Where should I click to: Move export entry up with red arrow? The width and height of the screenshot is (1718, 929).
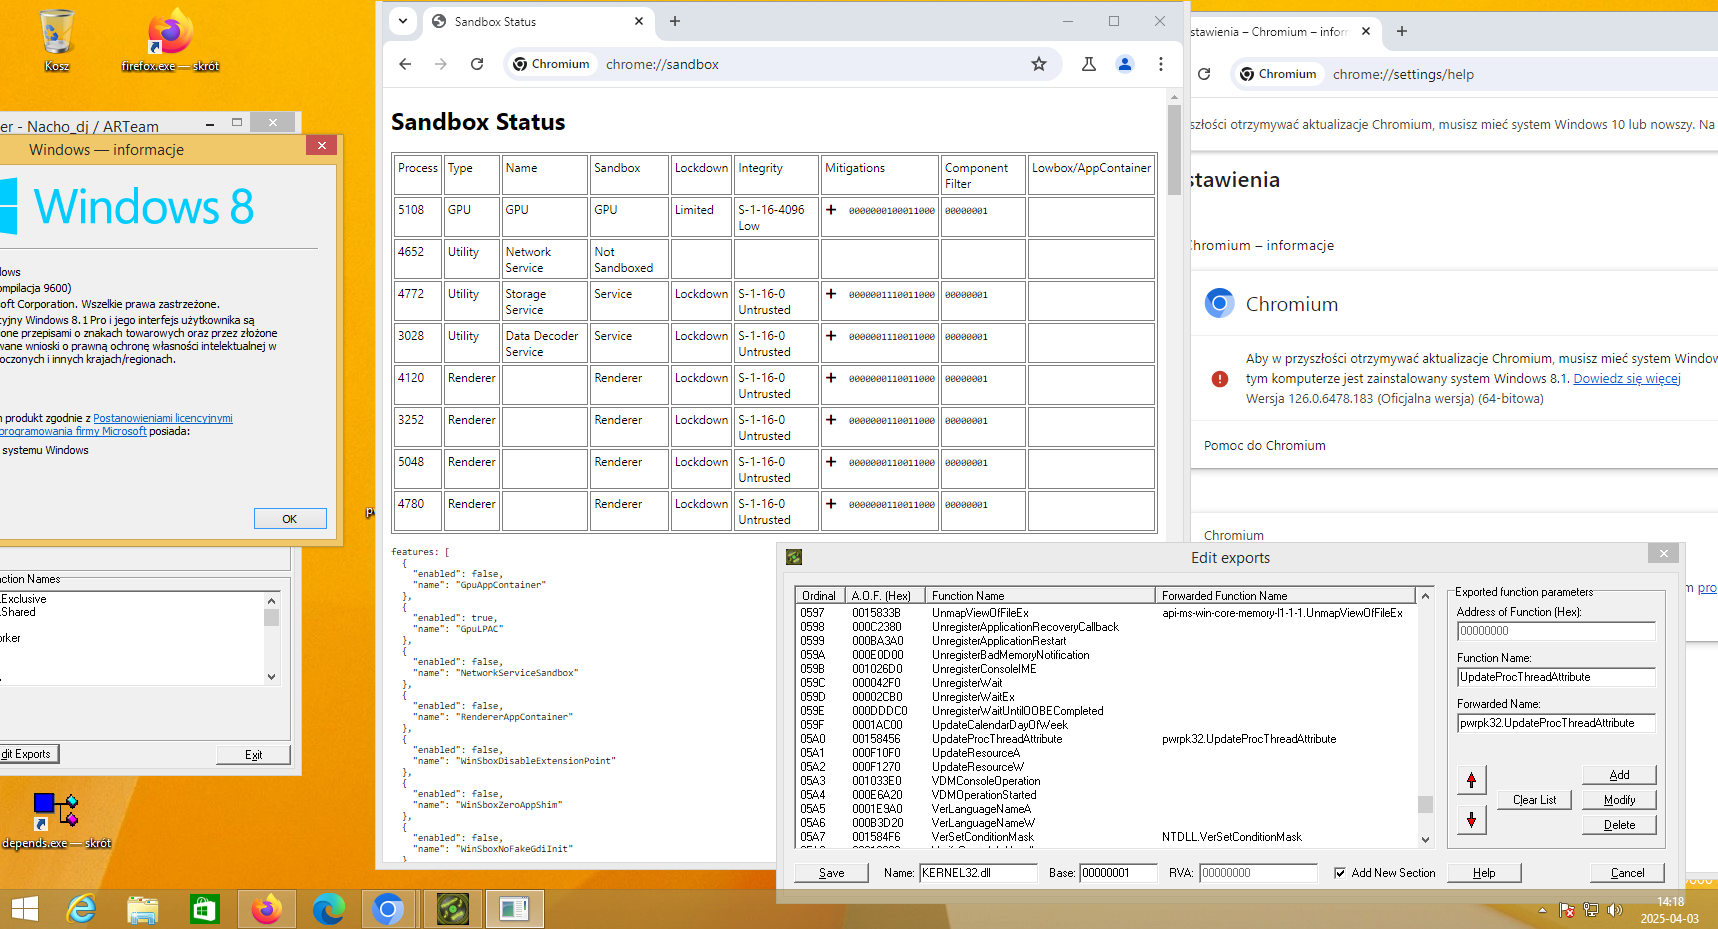point(1471,780)
